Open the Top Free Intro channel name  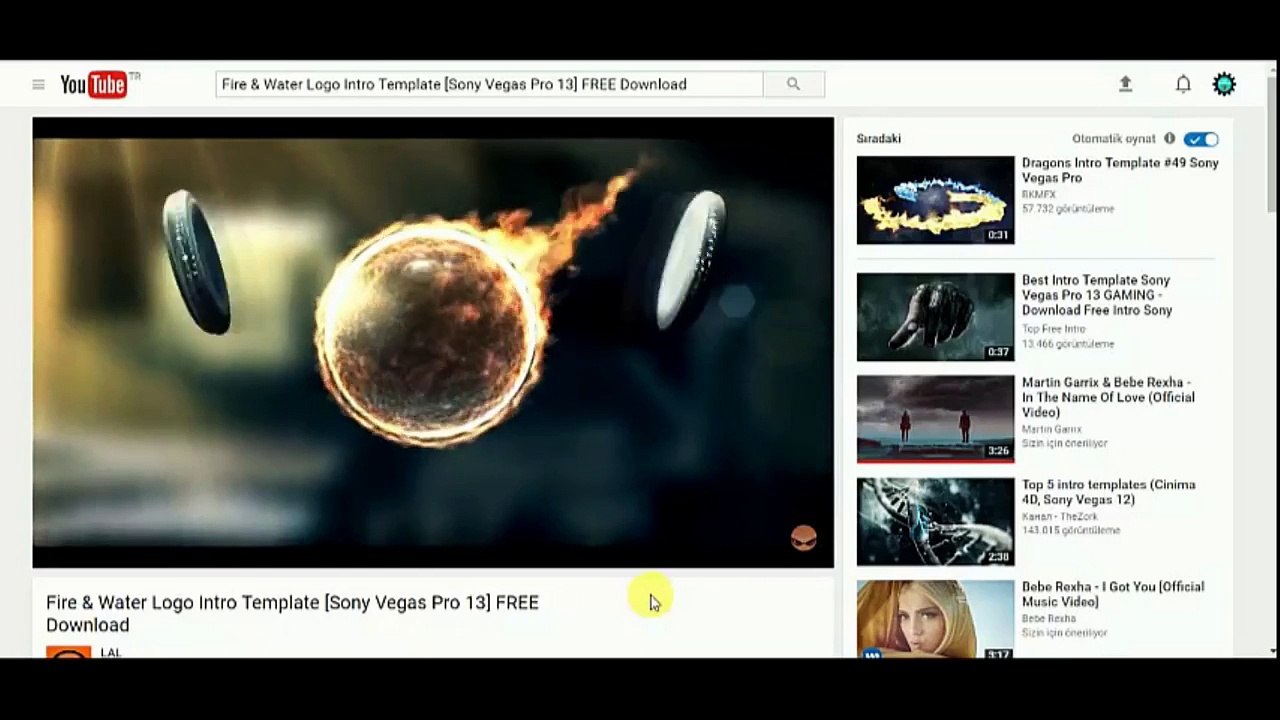(1053, 329)
